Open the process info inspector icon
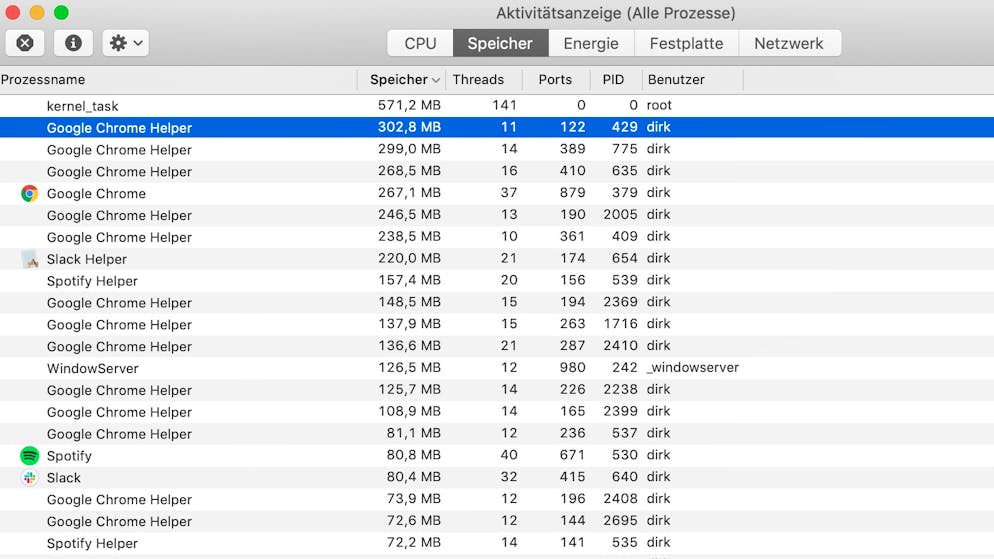Image resolution: width=994 pixels, height=559 pixels. click(74, 43)
